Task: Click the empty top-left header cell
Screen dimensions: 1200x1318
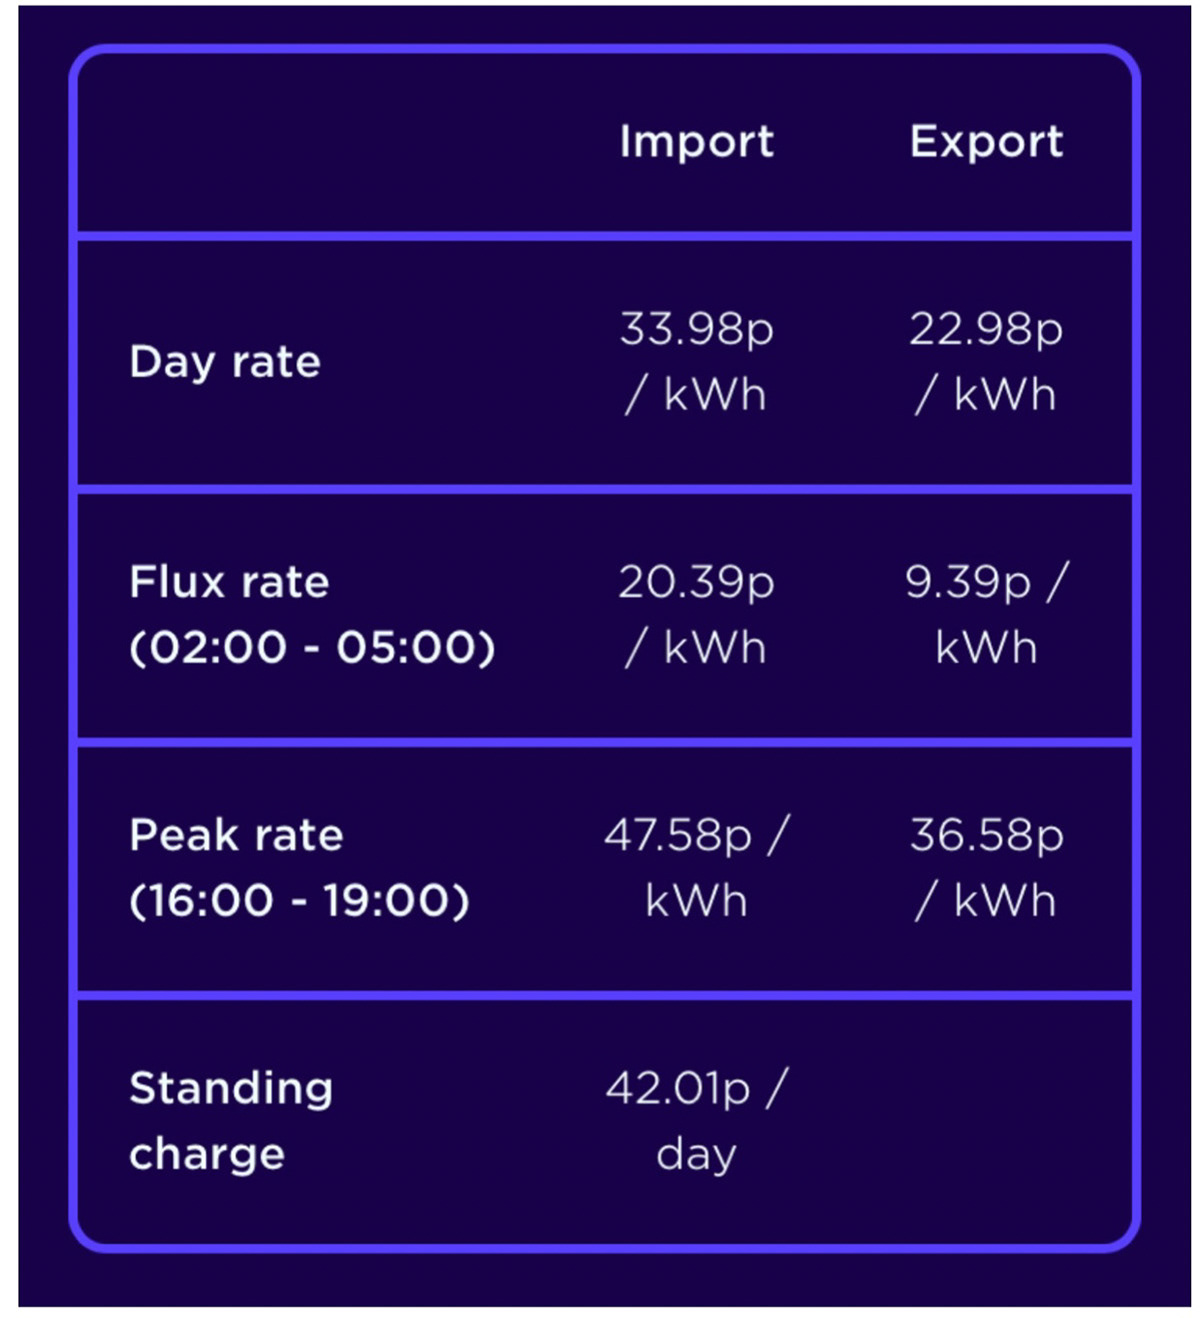Action: click(315, 142)
